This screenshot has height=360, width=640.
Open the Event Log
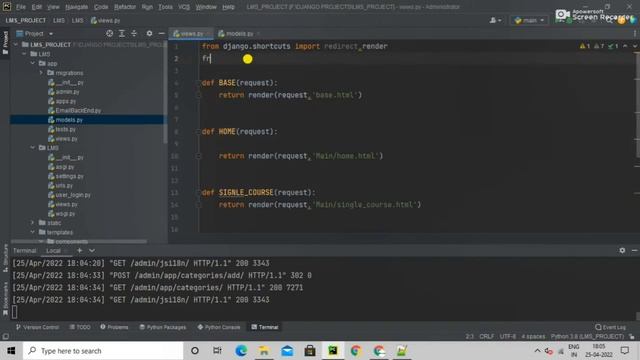pyautogui.click(x=611, y=327)
